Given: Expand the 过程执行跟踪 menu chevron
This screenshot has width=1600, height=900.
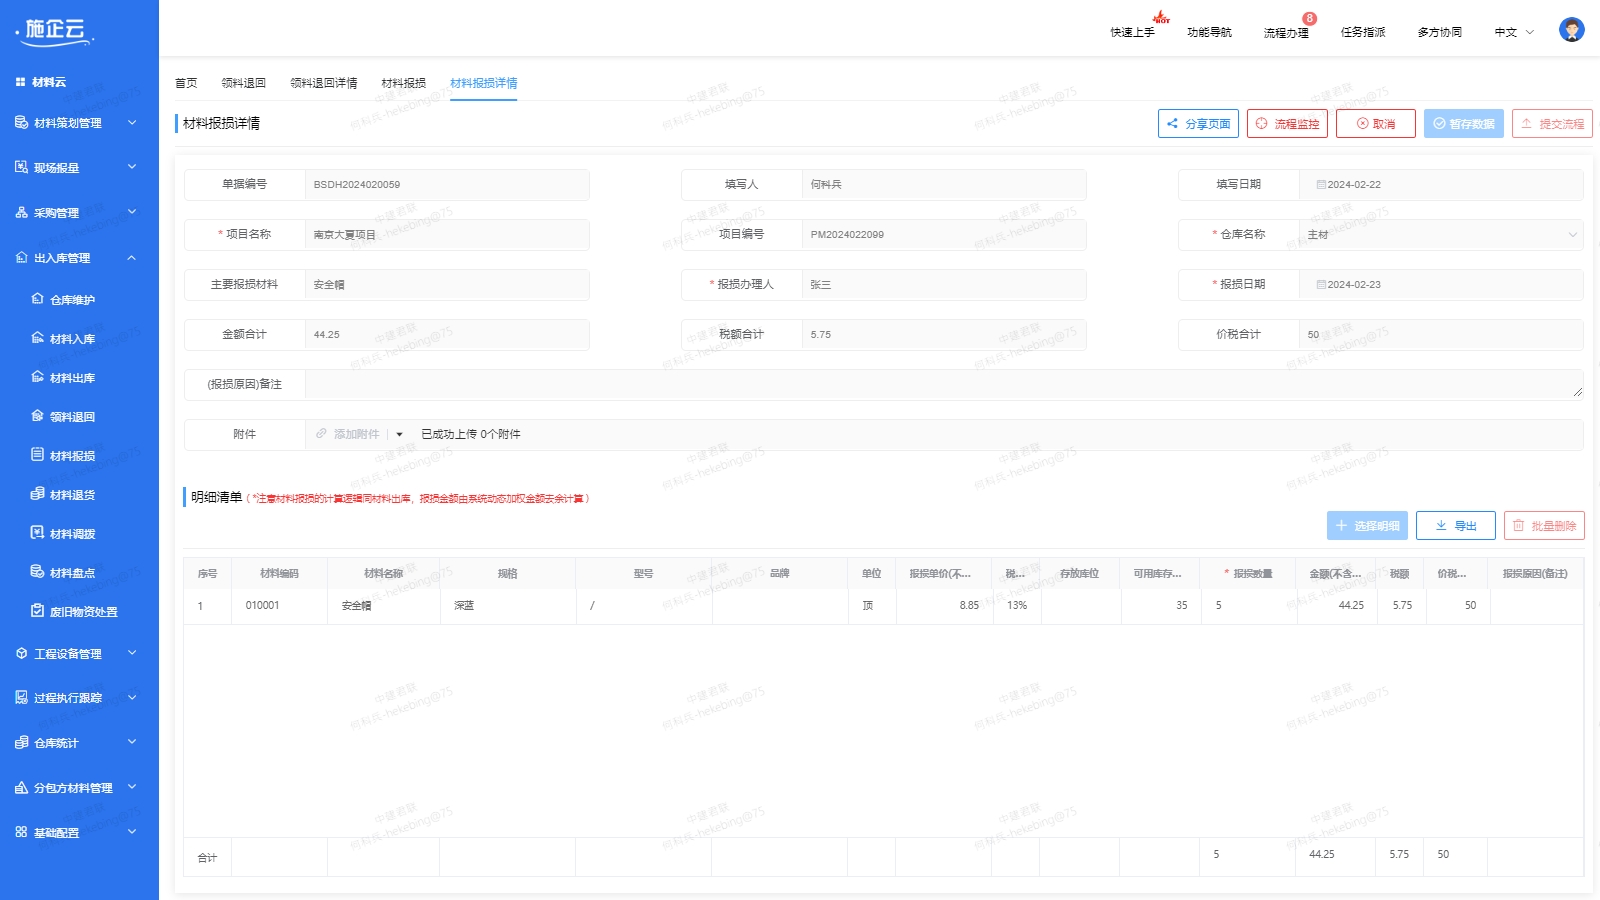Looking at the screenshot, I should [x=131, y=697].
